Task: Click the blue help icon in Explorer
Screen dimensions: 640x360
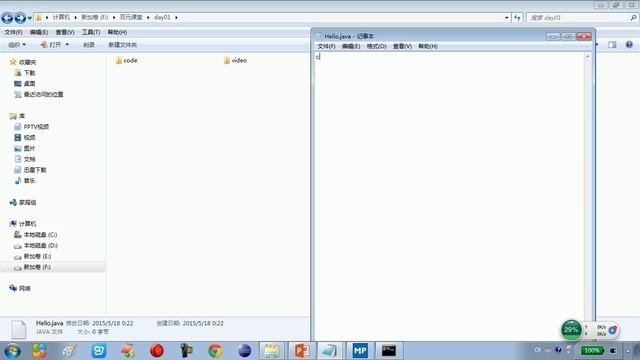Action: (629, 44)
